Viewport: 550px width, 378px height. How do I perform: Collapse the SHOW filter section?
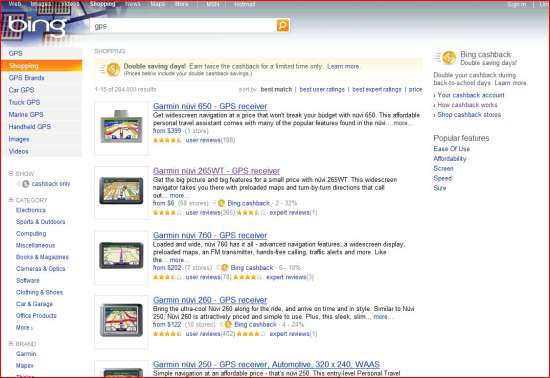pos(11,173)
